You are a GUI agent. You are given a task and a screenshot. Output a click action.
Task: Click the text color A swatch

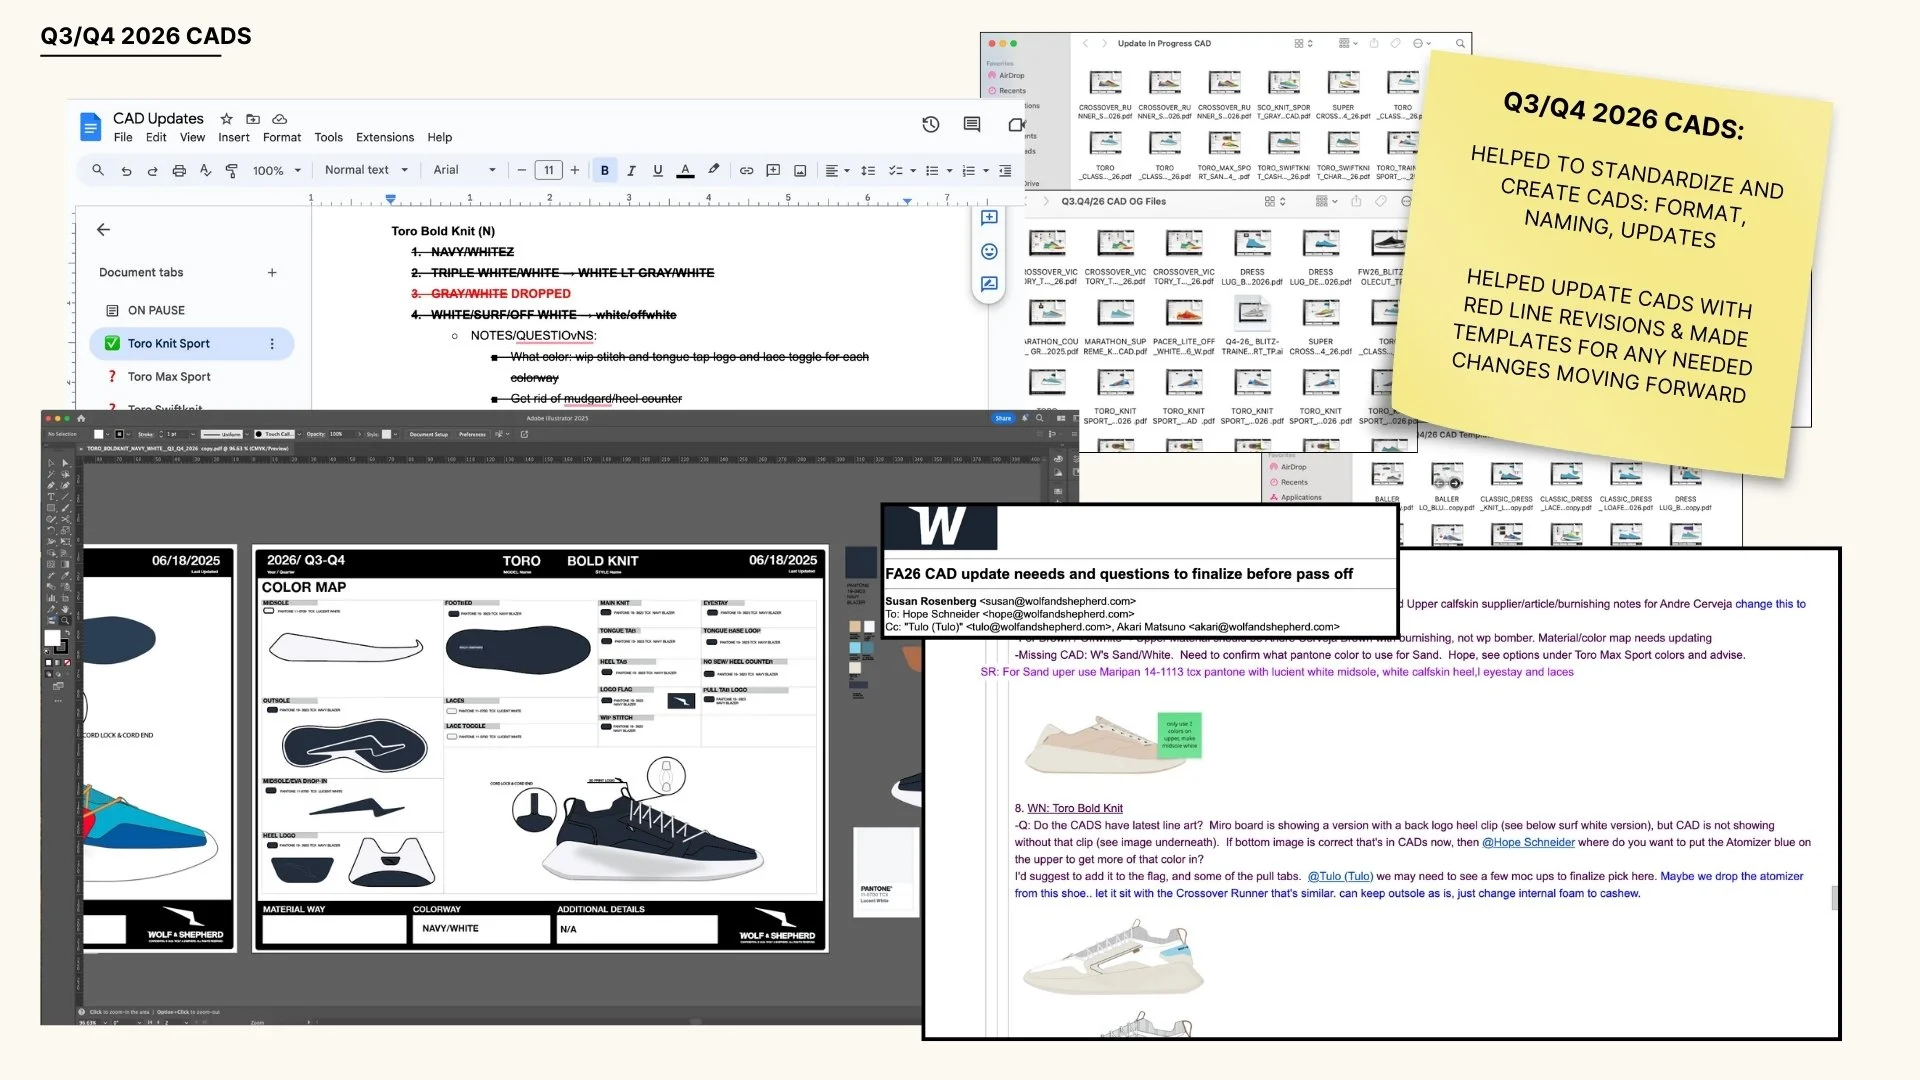pyautogui.click(x=685, y=170)
